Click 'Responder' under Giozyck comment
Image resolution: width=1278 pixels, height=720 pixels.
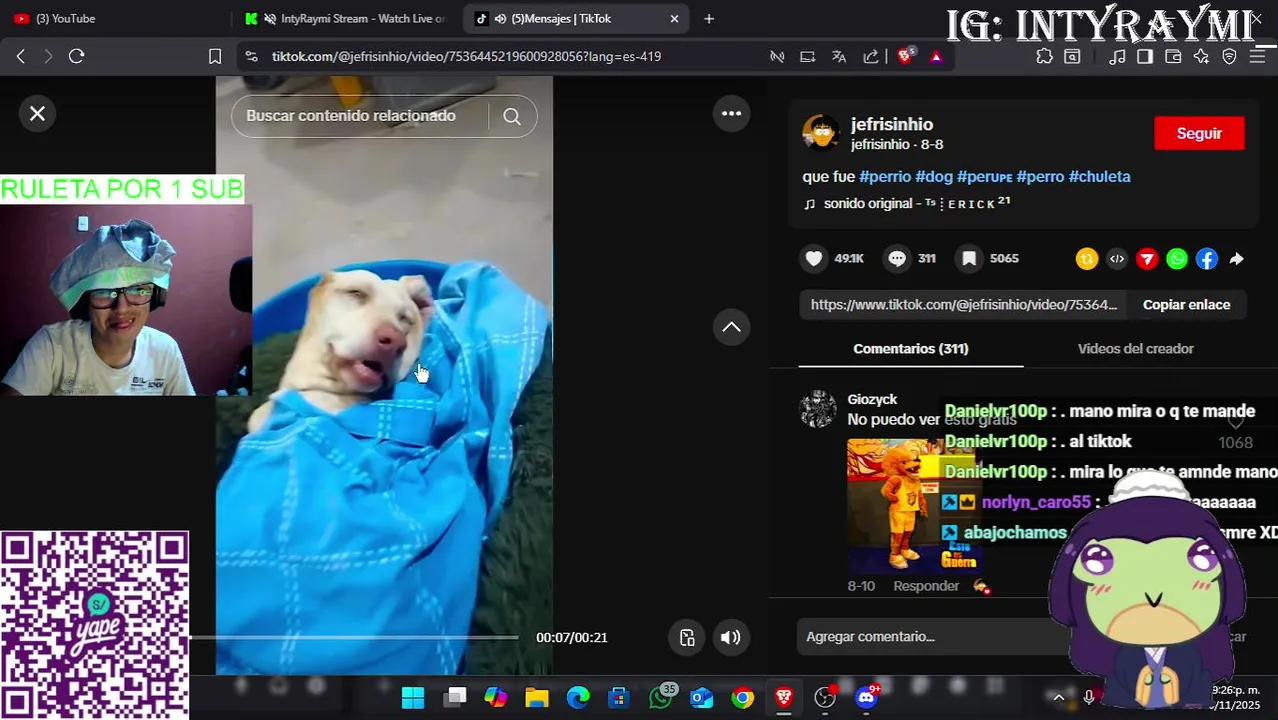pyautogui.click(x=926, y=586)
